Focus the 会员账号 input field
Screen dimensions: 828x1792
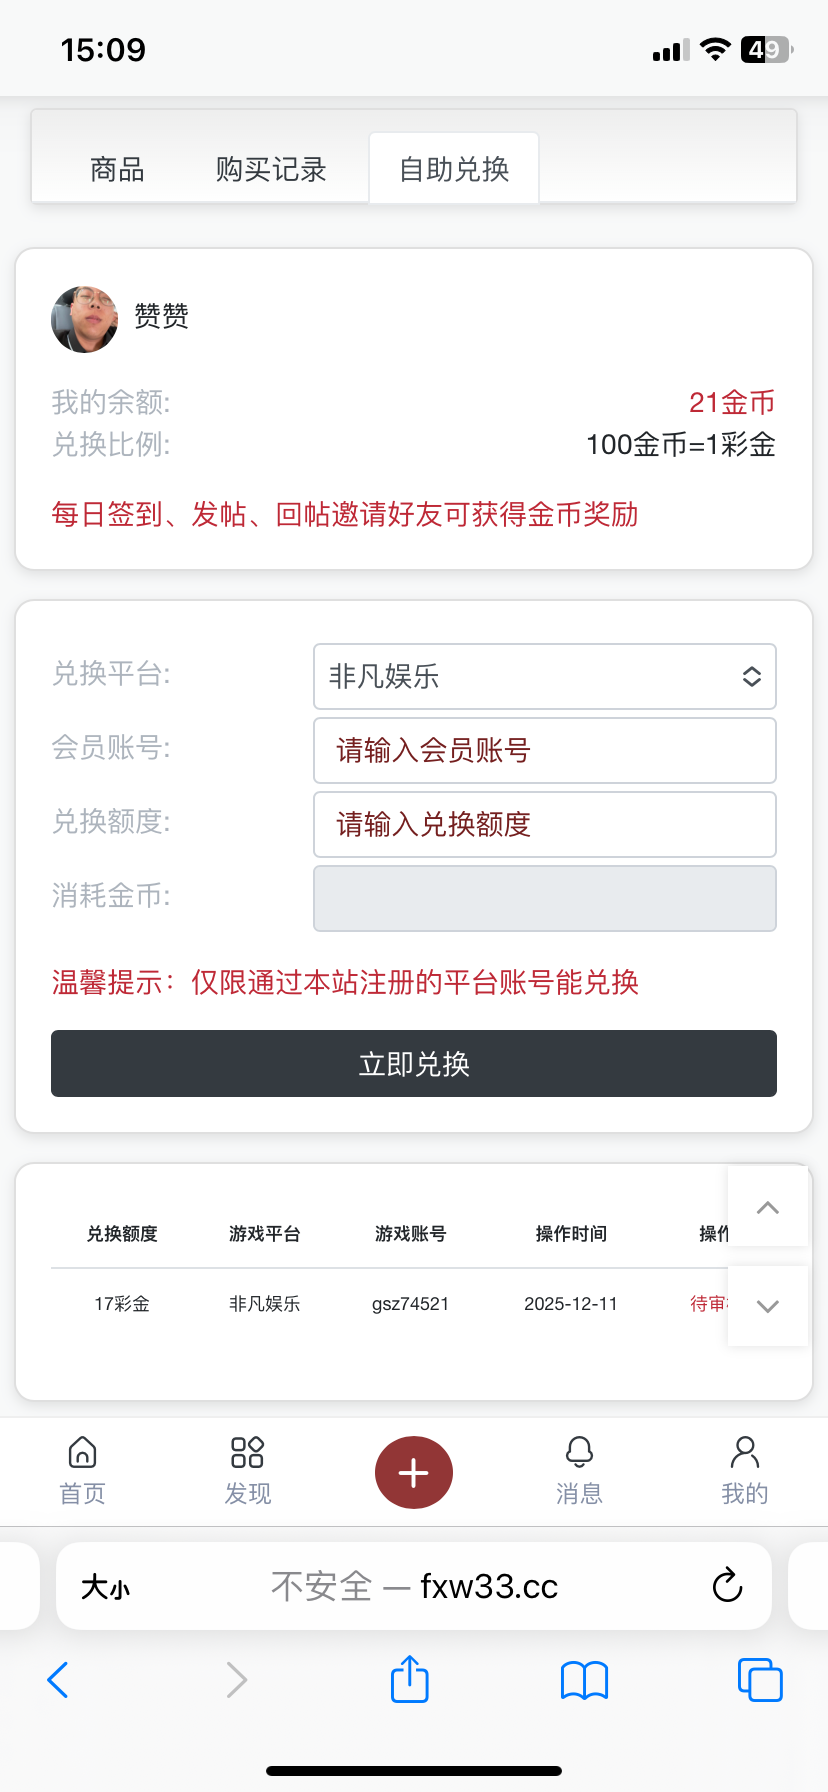point(545,750)
